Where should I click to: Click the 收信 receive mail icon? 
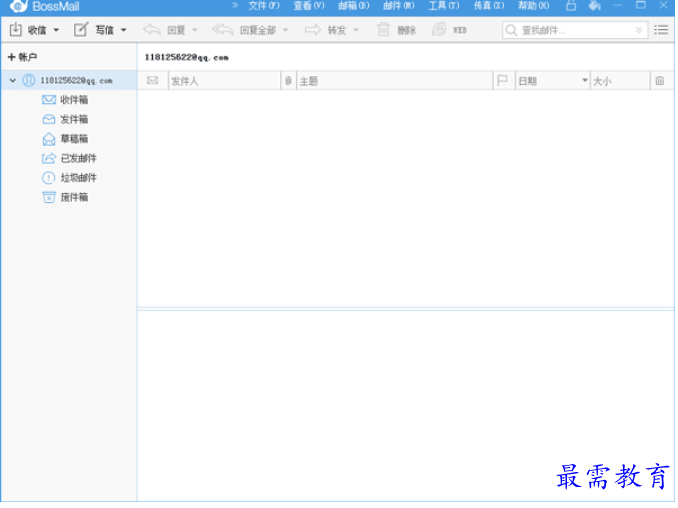click(16, 30)
